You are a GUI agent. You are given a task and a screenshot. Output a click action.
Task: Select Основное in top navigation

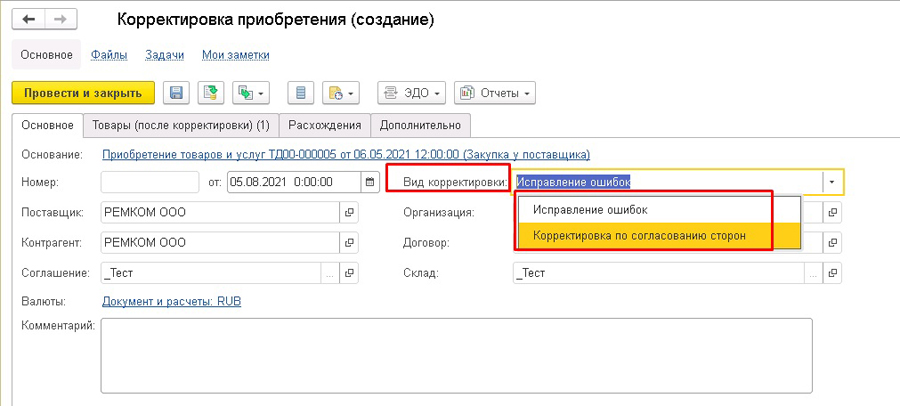(46, 55)
